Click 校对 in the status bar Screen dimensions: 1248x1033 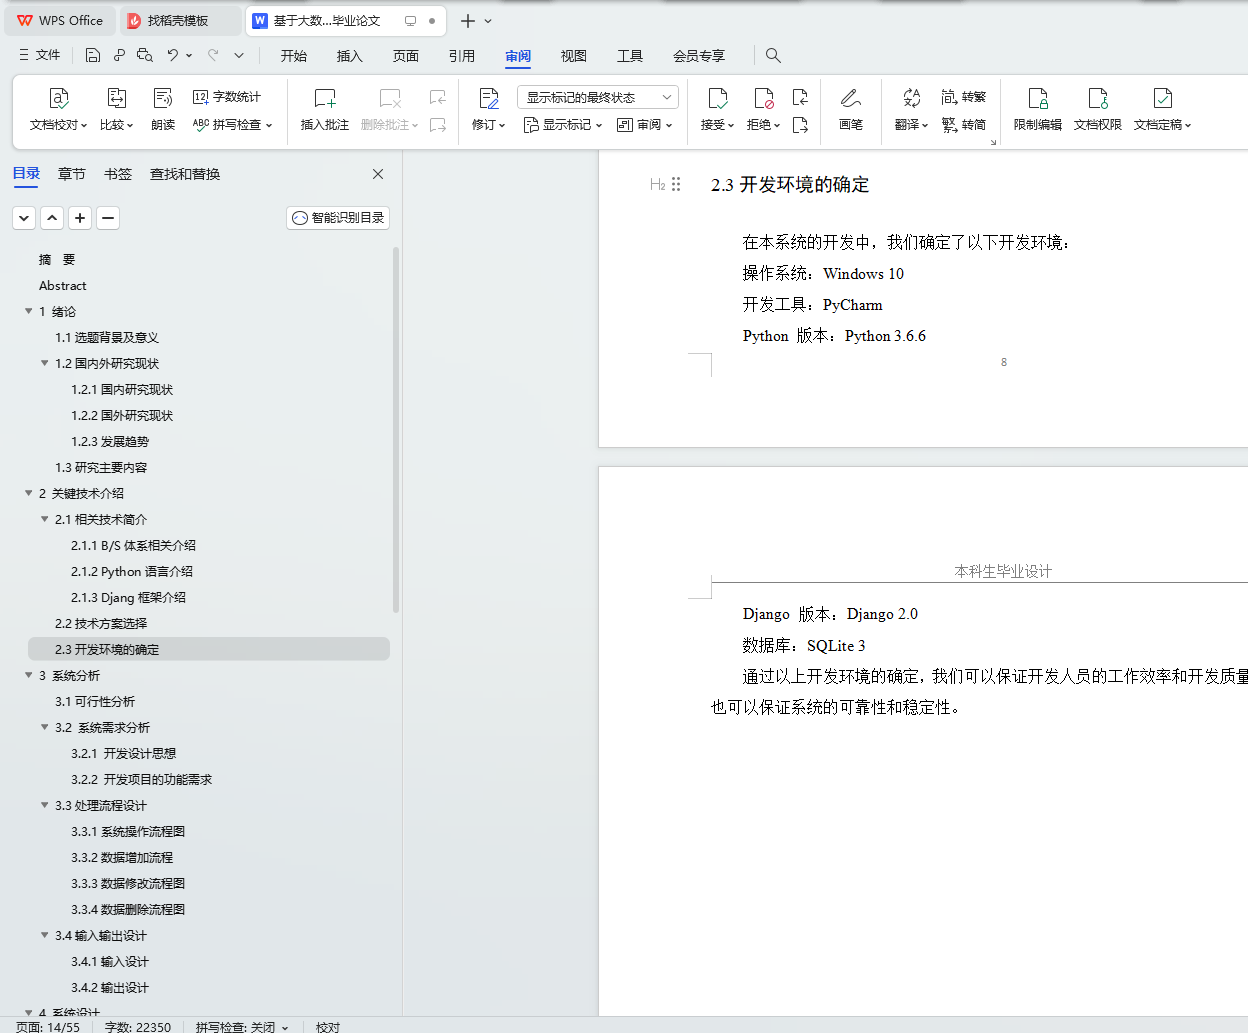(328, 1027)
